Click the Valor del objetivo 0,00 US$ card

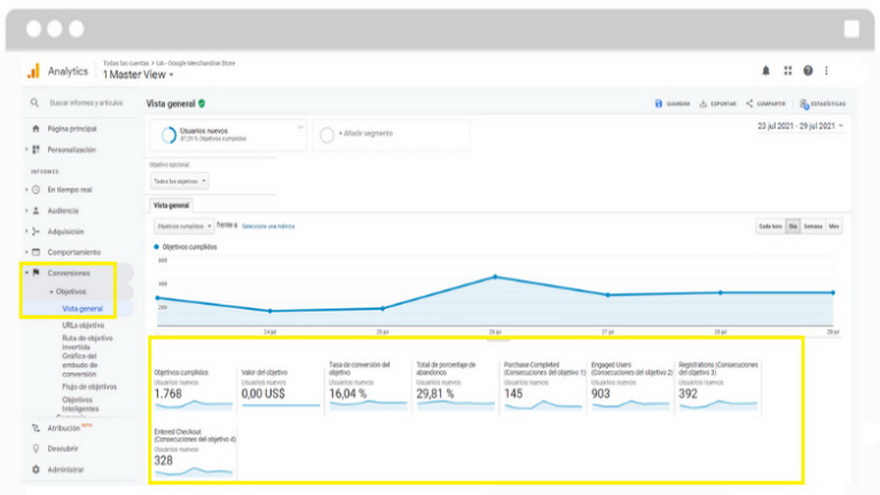click(x=281, y=389)
